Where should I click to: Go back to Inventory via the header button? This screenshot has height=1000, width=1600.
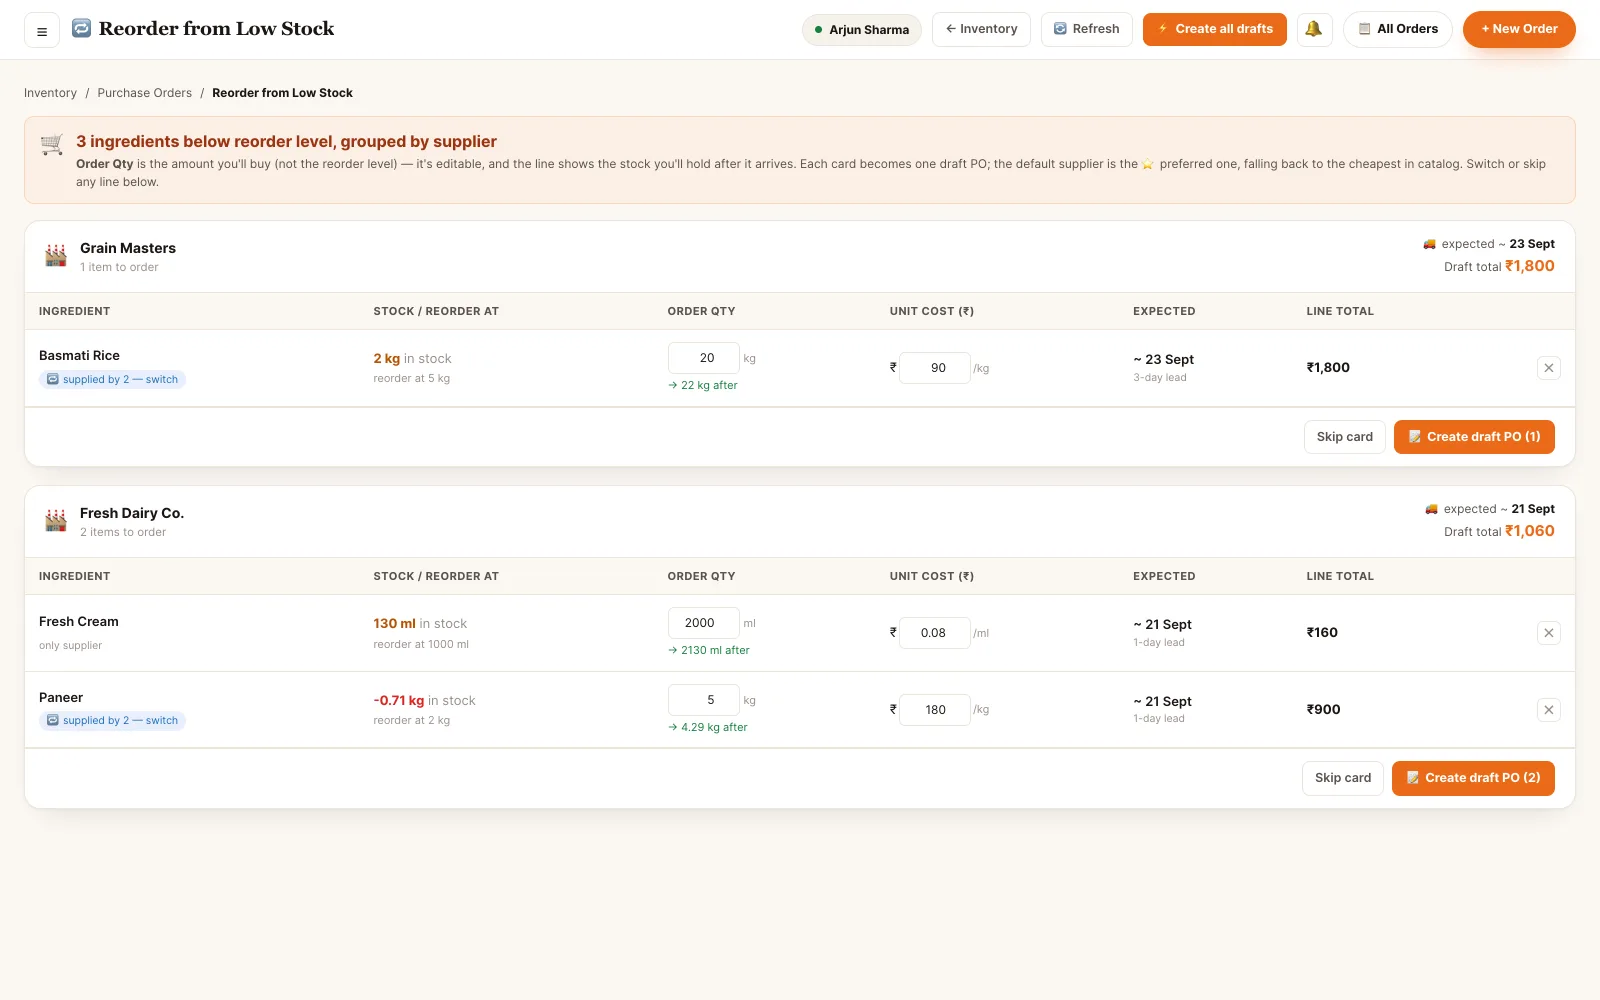[981, 29]
